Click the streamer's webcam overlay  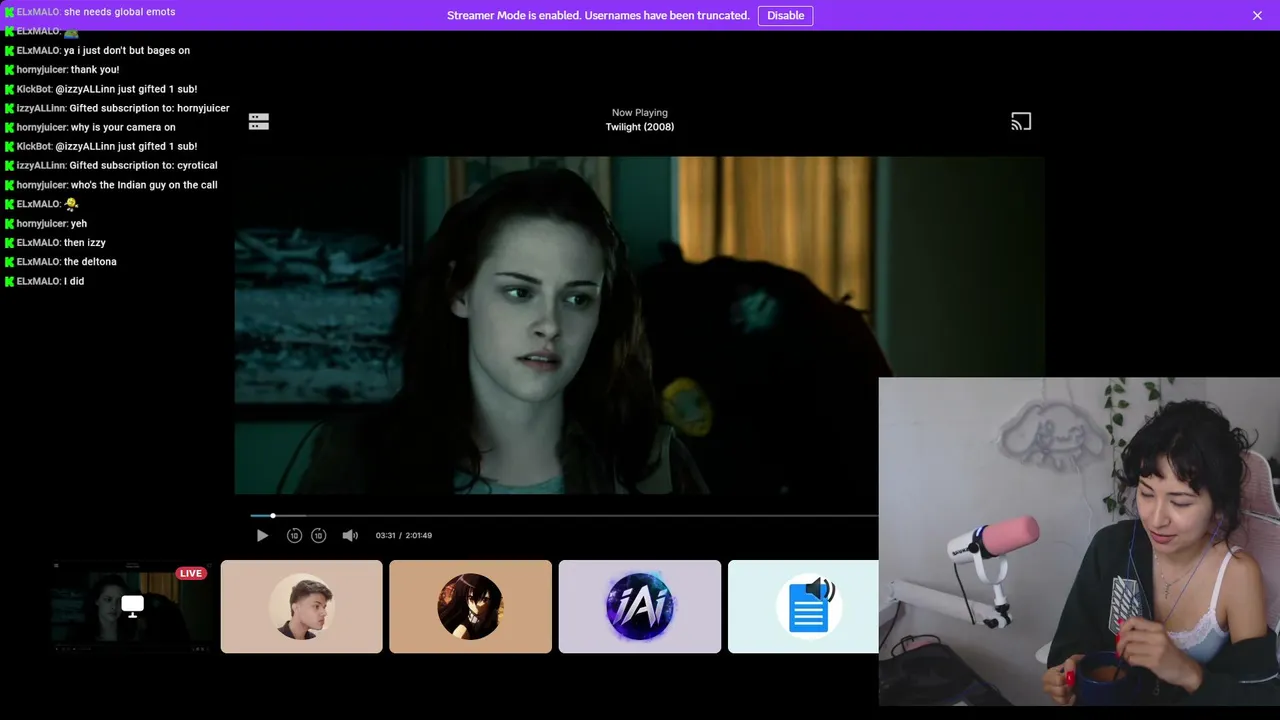coord(1079,541)
